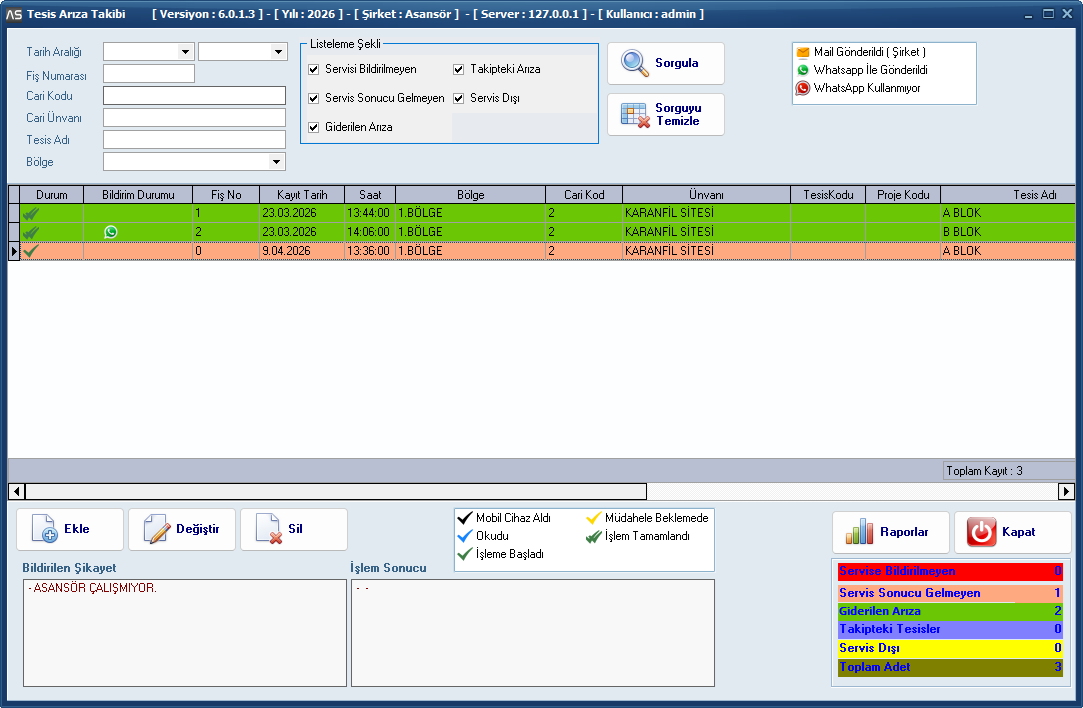Click the Sorguyu Temizle grid icon
Image resolution: width=1083 pixels, height=708 pixels.
point(635,114)
